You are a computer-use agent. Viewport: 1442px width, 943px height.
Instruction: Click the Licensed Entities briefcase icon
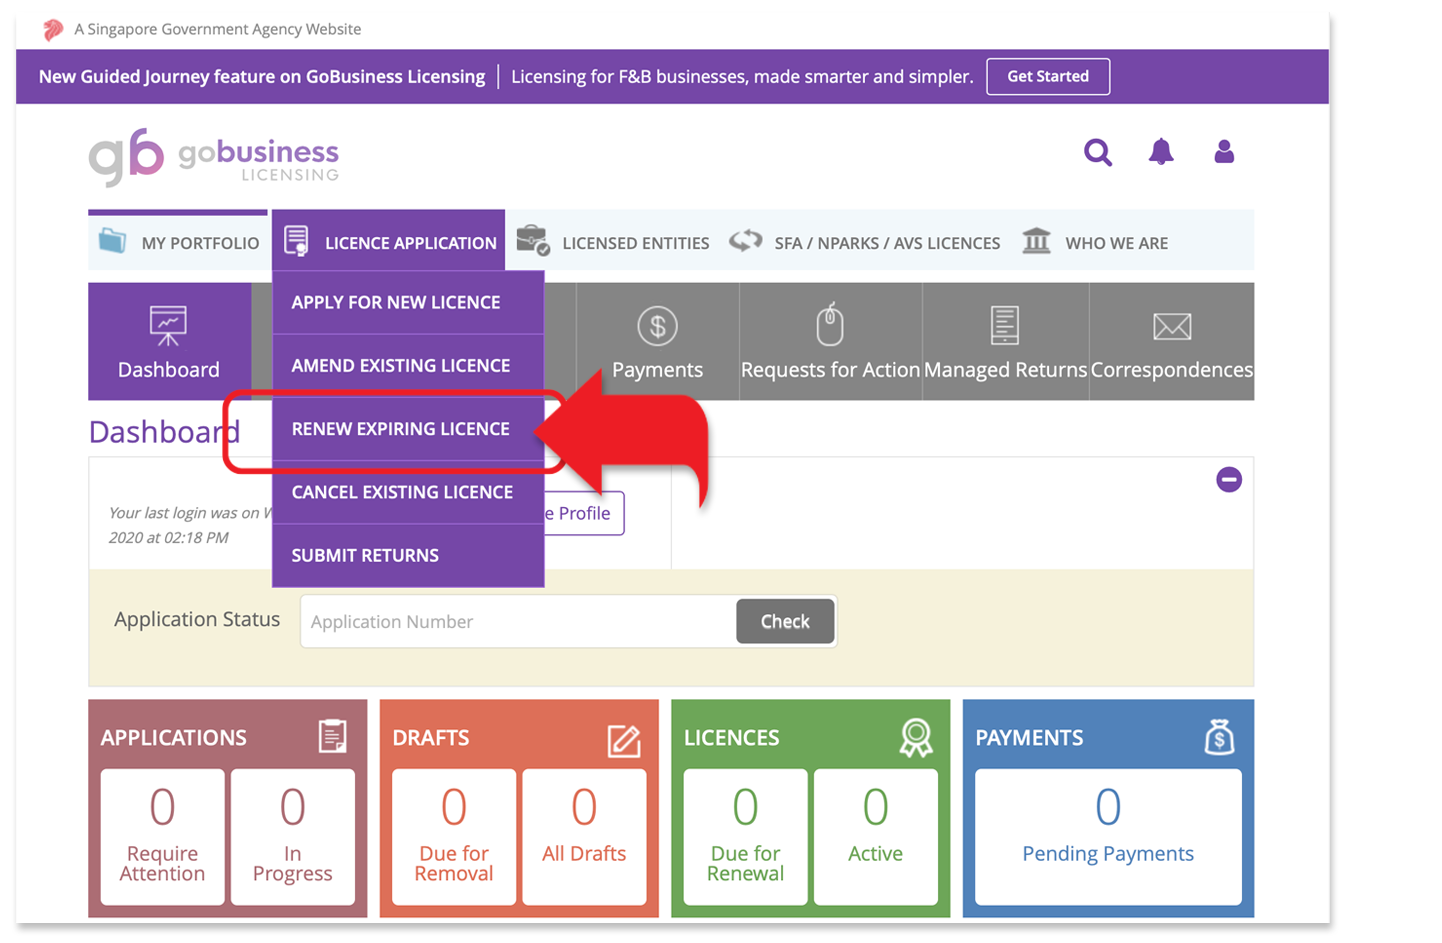[533, 241]
